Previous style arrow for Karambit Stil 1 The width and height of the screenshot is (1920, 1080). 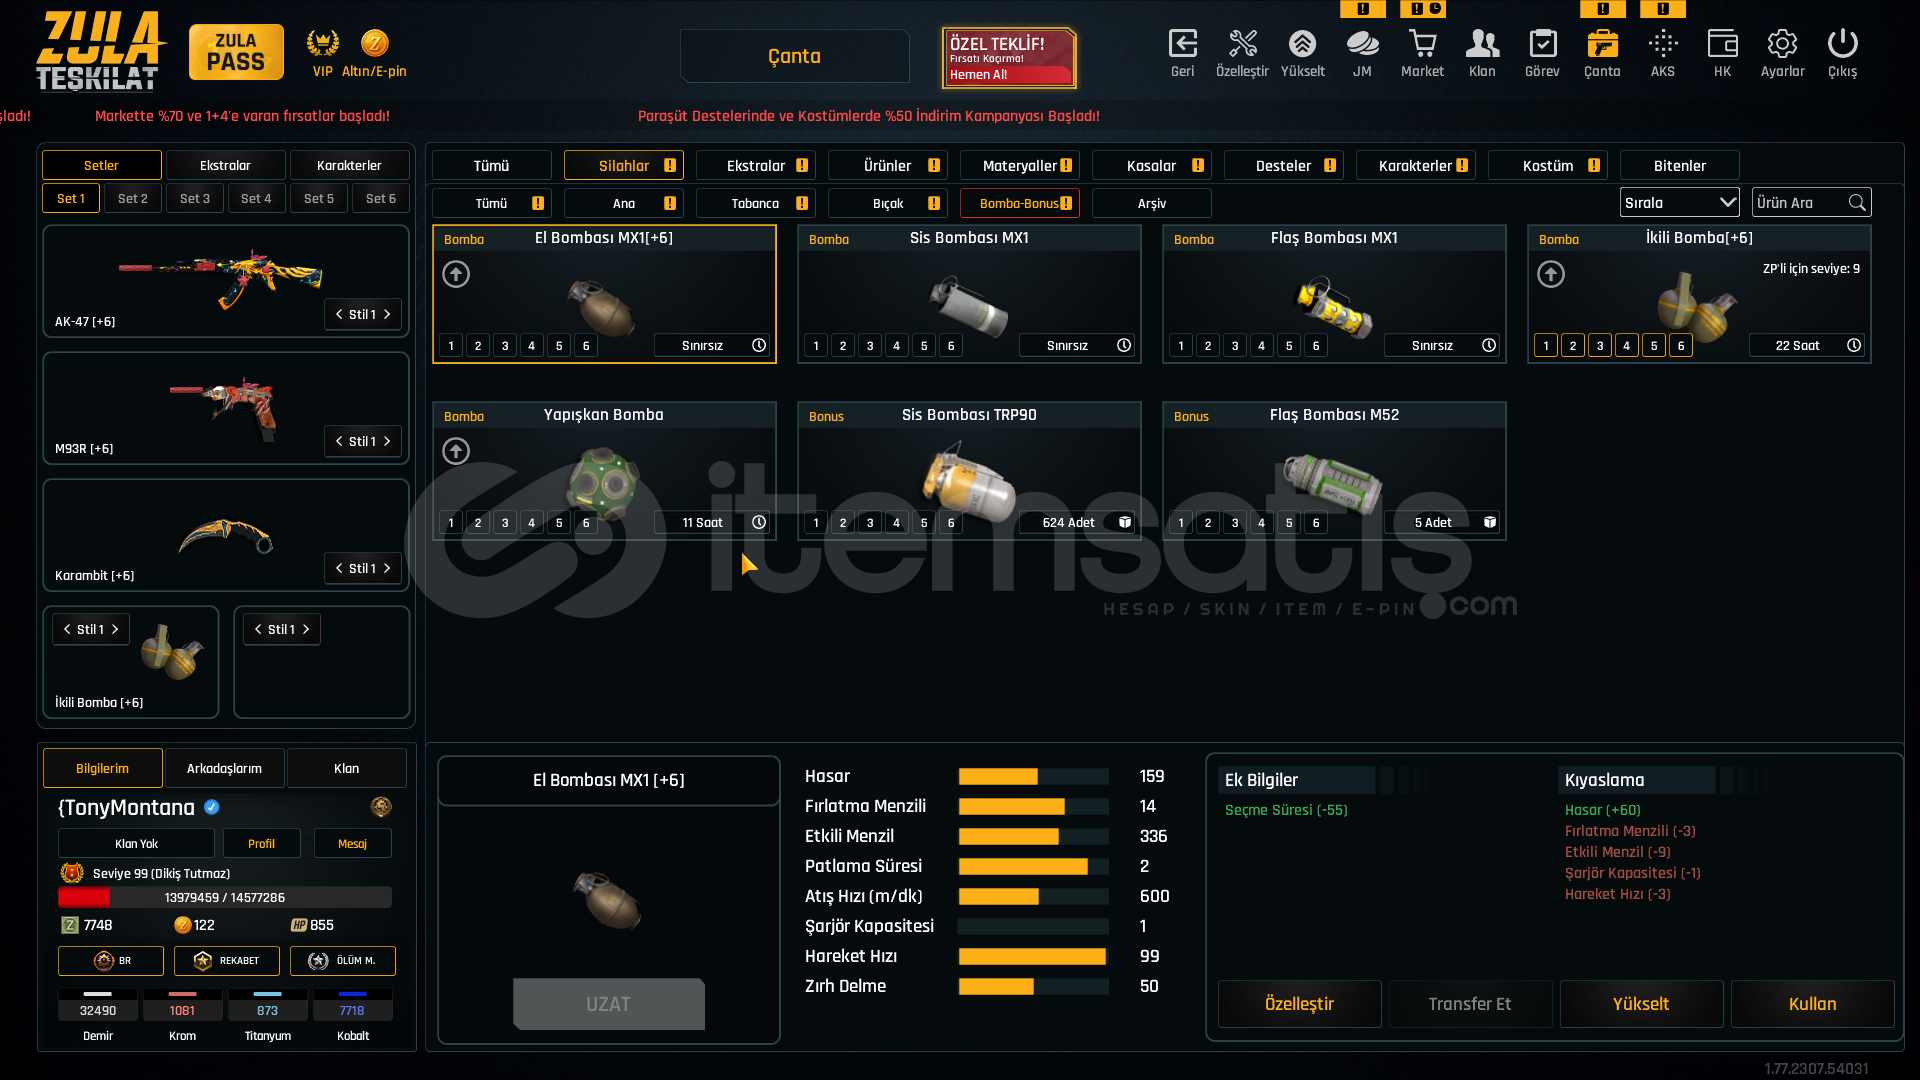[x=339, y=568]
